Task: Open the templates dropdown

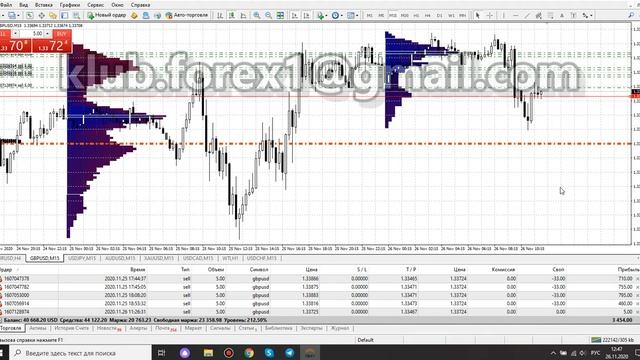Action: click(353, 15)
